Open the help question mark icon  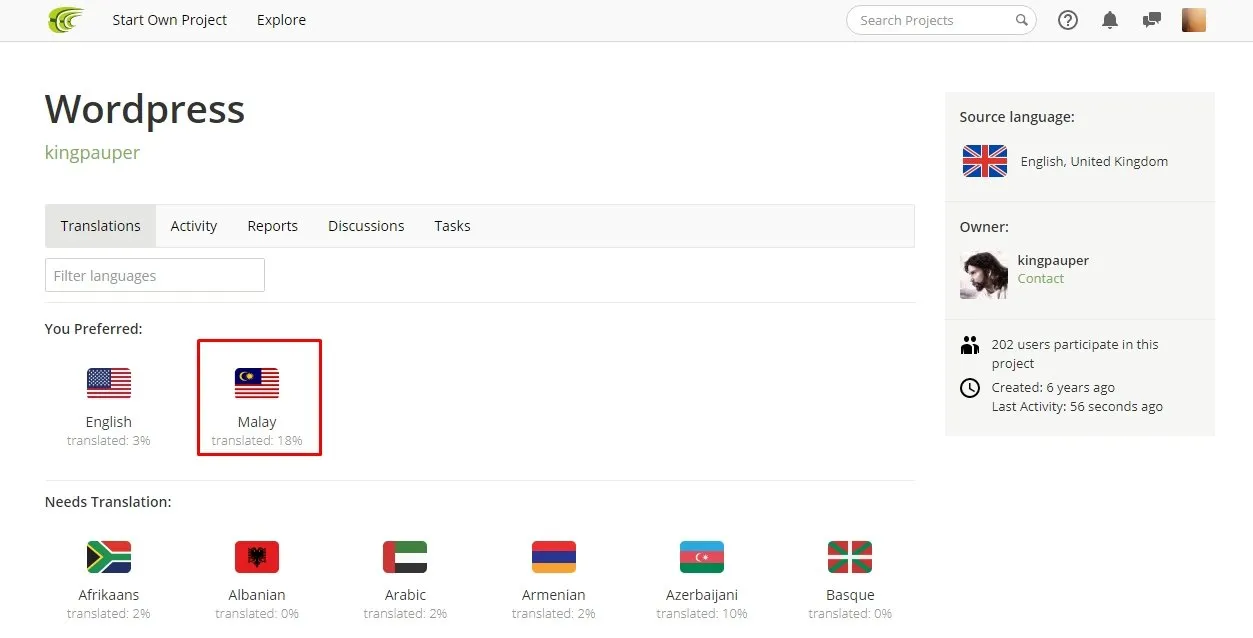click(1068, 20)
